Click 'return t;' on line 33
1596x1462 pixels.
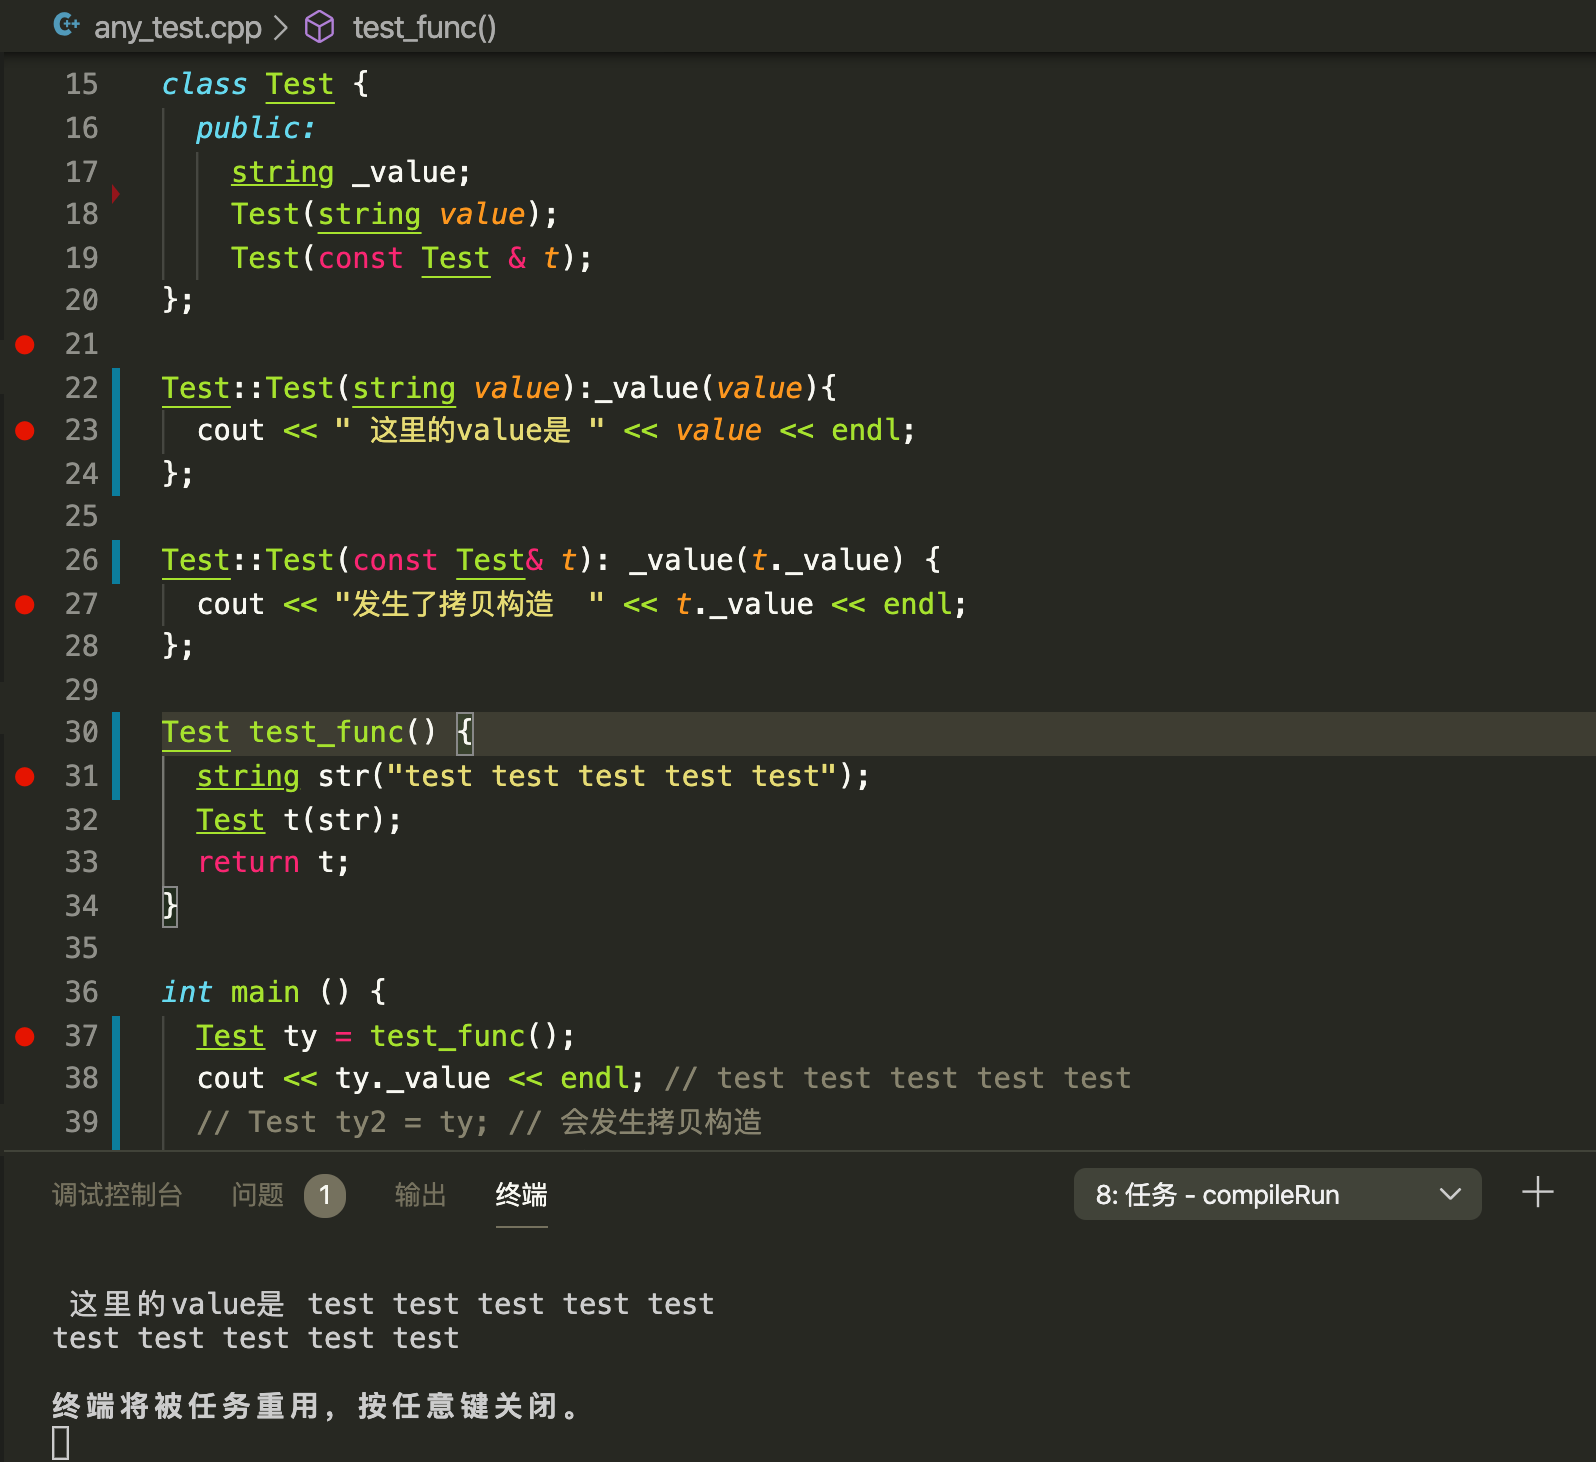(x=273, y=862)
